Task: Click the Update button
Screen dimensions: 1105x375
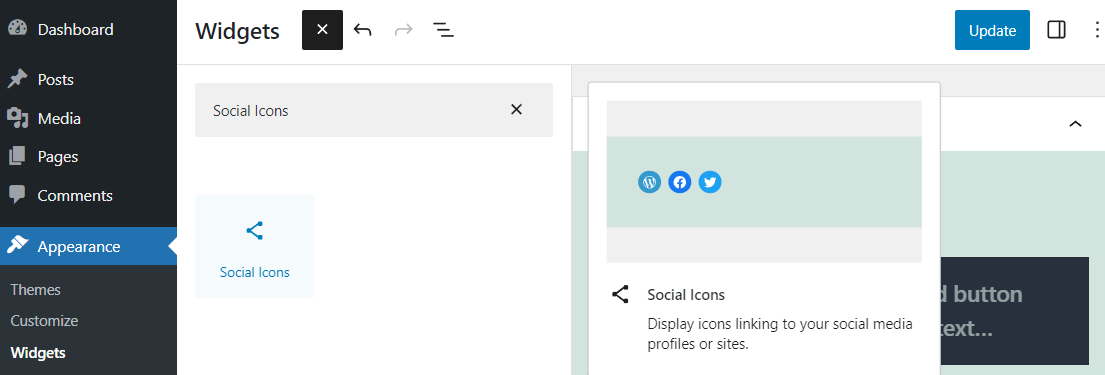Action: coord(992,30)
